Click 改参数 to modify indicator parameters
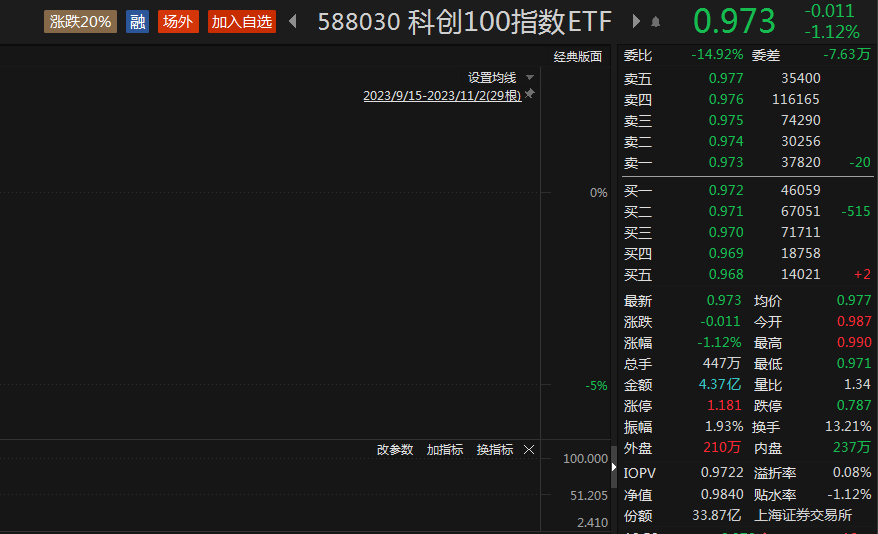 click(x=395, y=449)
